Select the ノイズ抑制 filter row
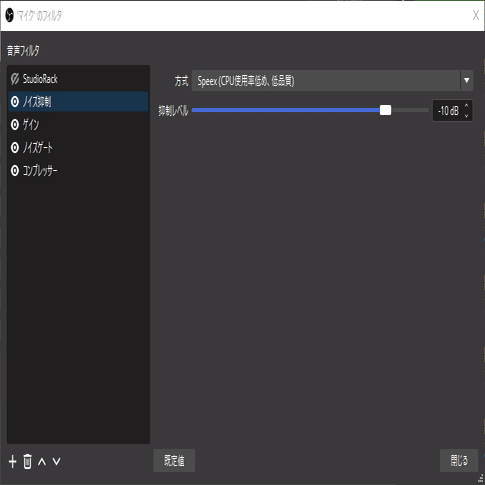The image size is (485, 485). pyautogui.click(x=78, y=102)
